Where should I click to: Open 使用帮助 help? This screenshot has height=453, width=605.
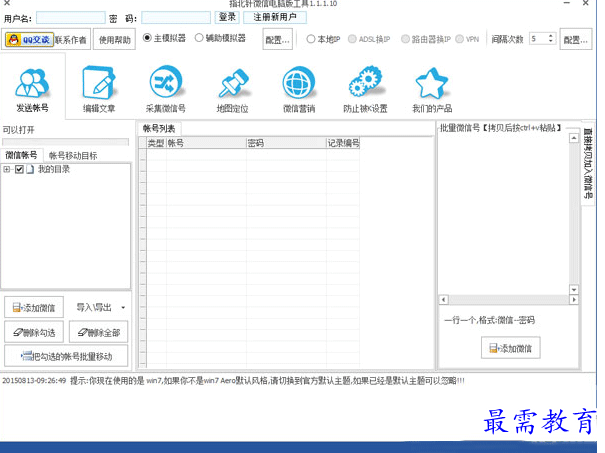click(115, 39)
